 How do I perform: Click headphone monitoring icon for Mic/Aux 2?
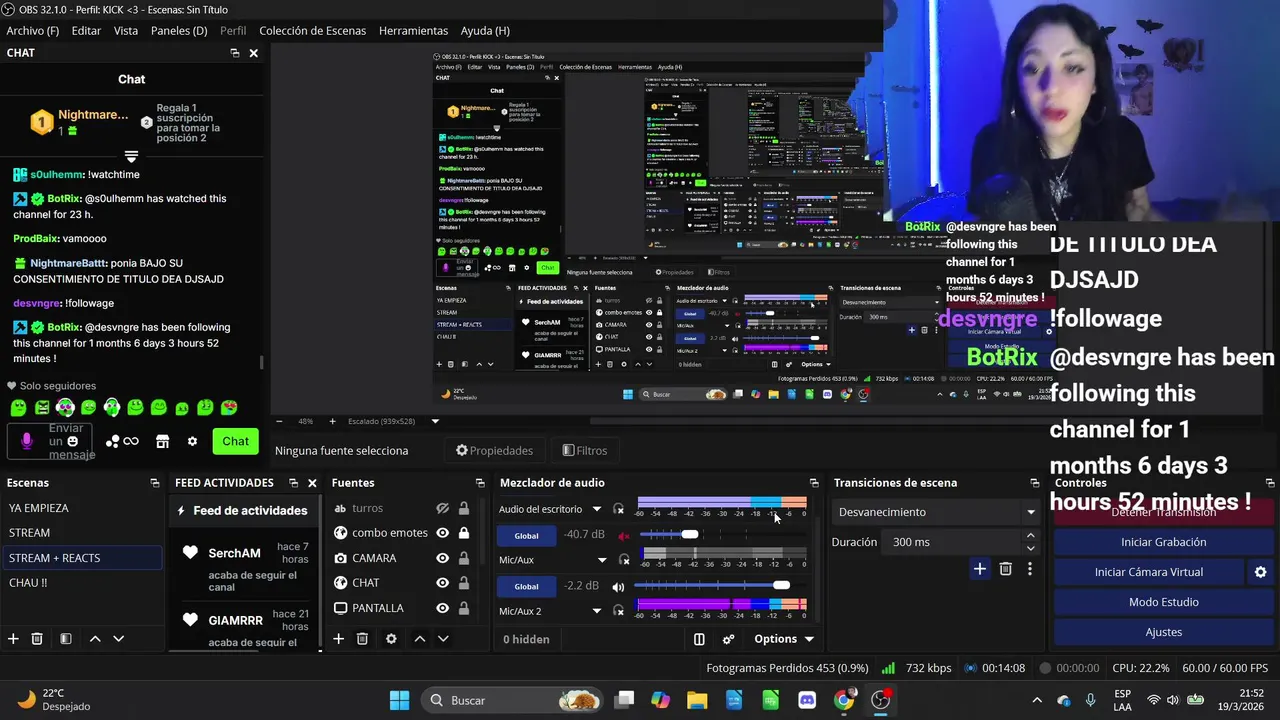click(619, 611)
